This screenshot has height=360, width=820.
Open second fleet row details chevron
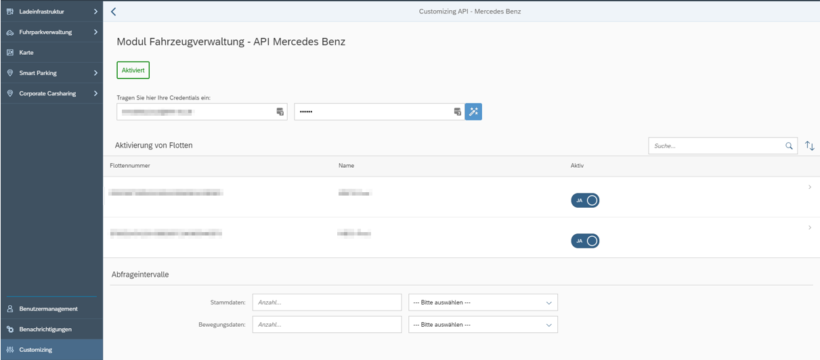(810, 227)
